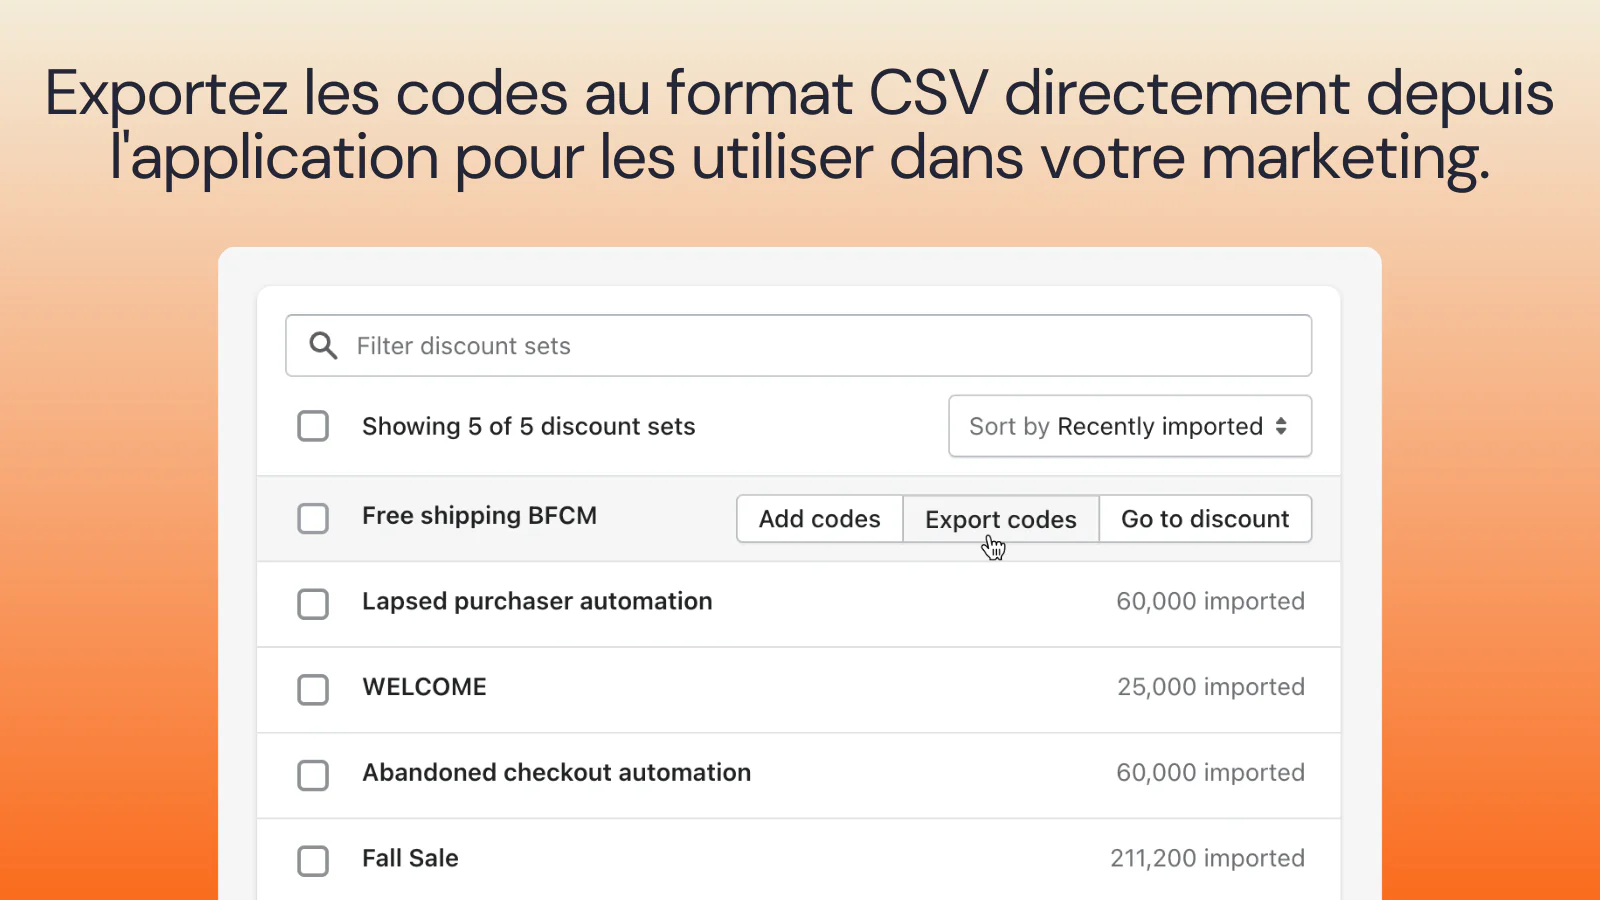Open Go to discount
The width and height of the screenshot is (1600, 900).
(1205, 519)
